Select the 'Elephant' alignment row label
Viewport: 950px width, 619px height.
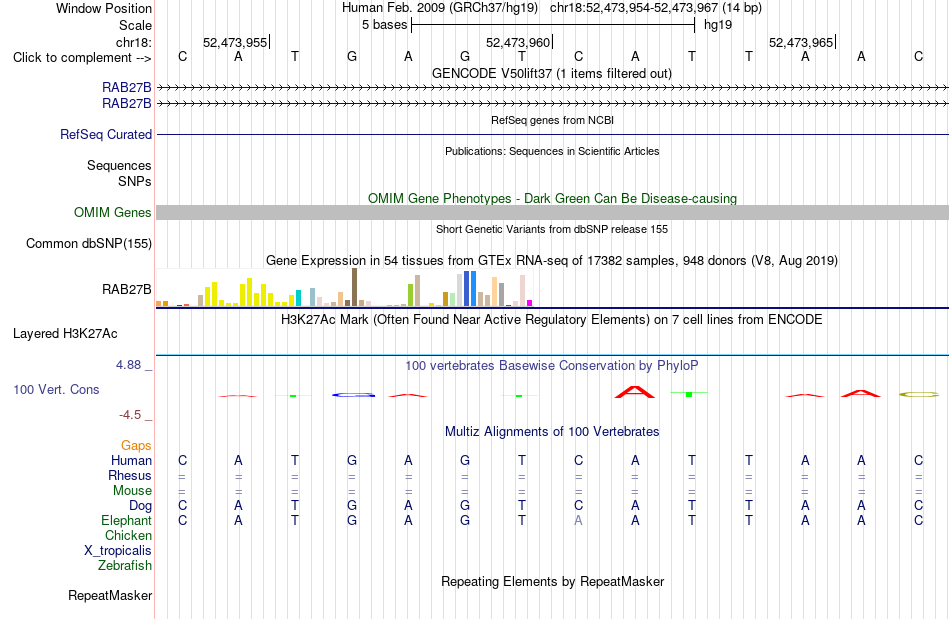click(x=127, y=520)
